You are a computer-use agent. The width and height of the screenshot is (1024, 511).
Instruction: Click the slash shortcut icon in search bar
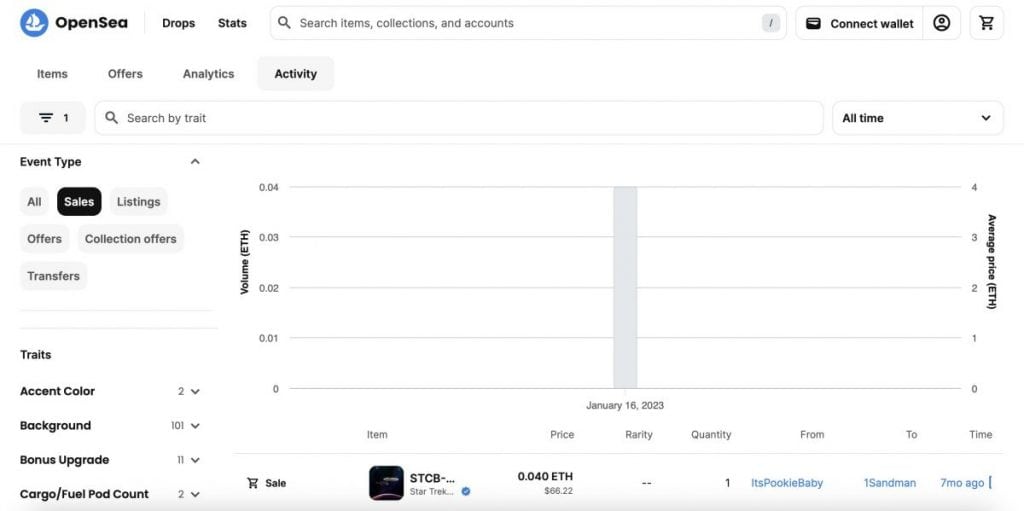(x=770, y=23)
